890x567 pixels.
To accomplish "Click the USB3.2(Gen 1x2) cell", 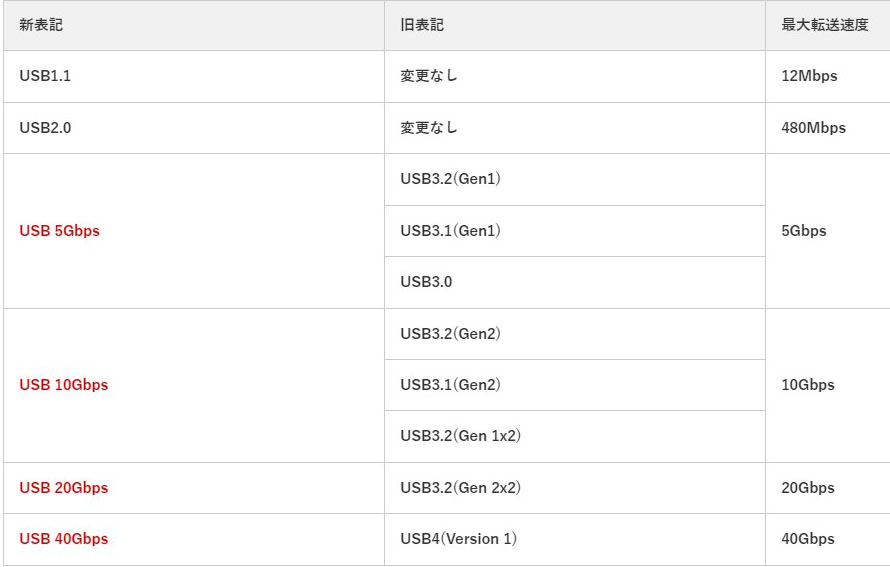I will 460,436.
